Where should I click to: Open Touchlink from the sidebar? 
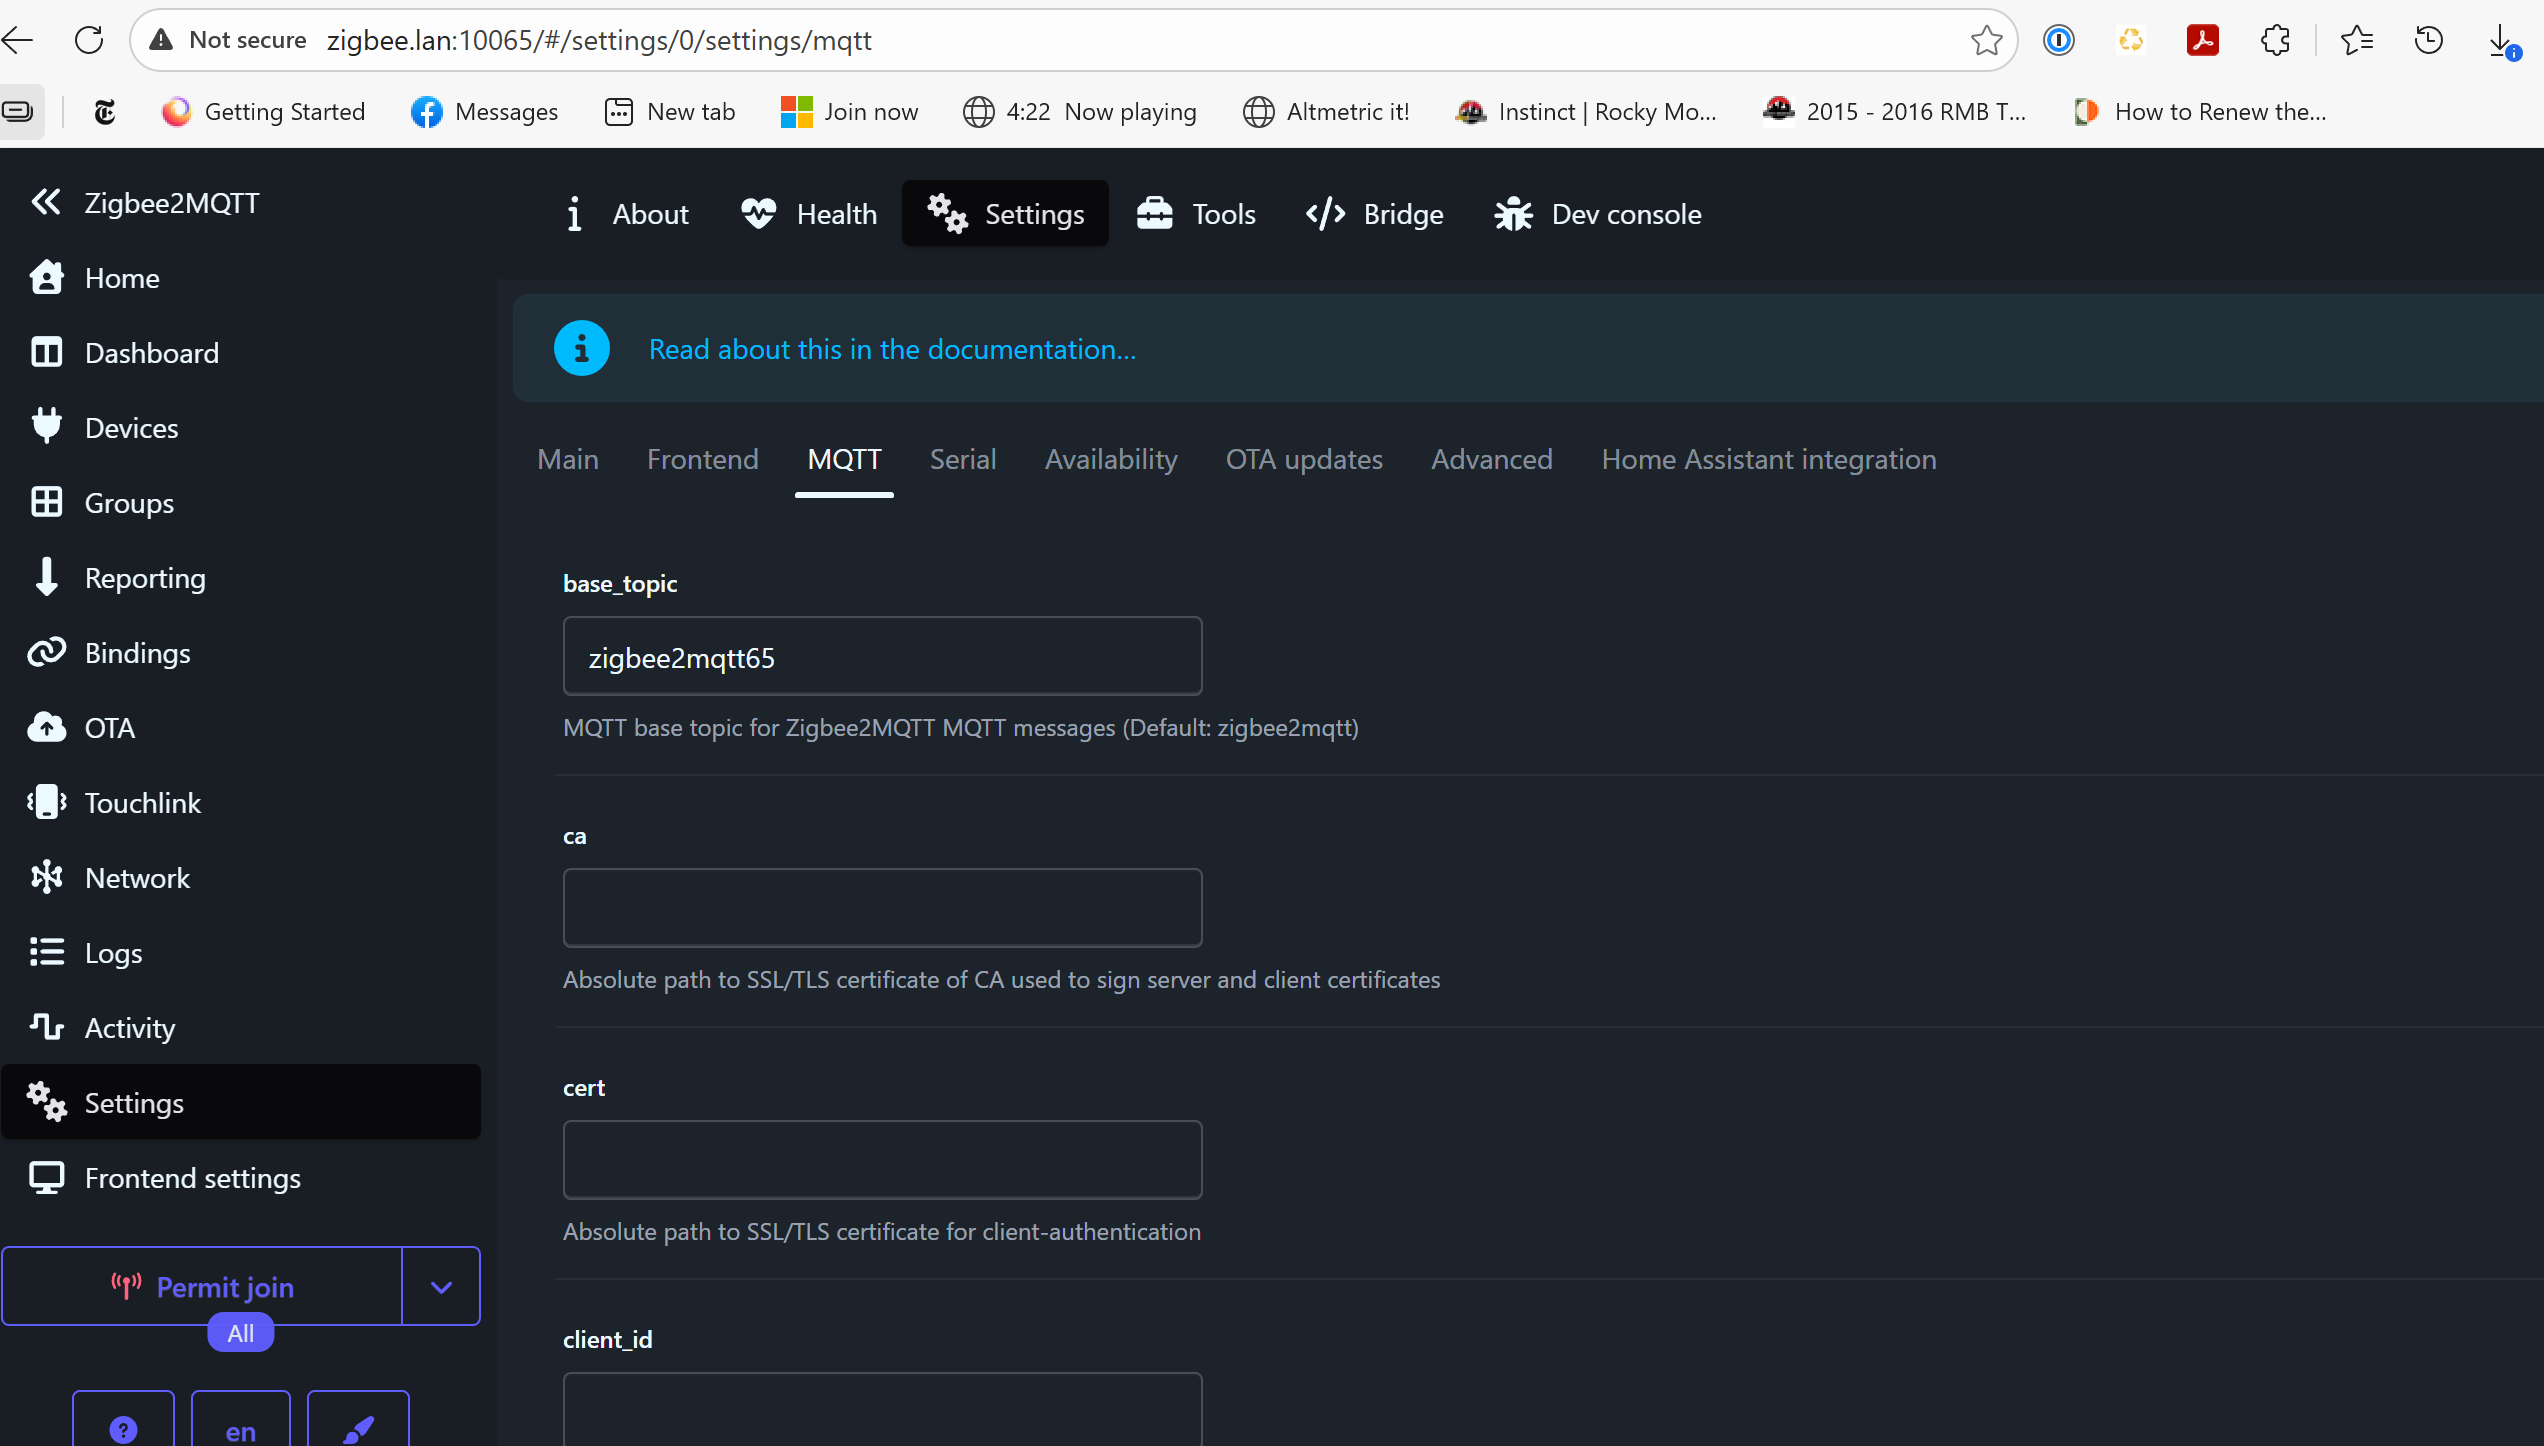pyautogui.click(x=142, y=803)
